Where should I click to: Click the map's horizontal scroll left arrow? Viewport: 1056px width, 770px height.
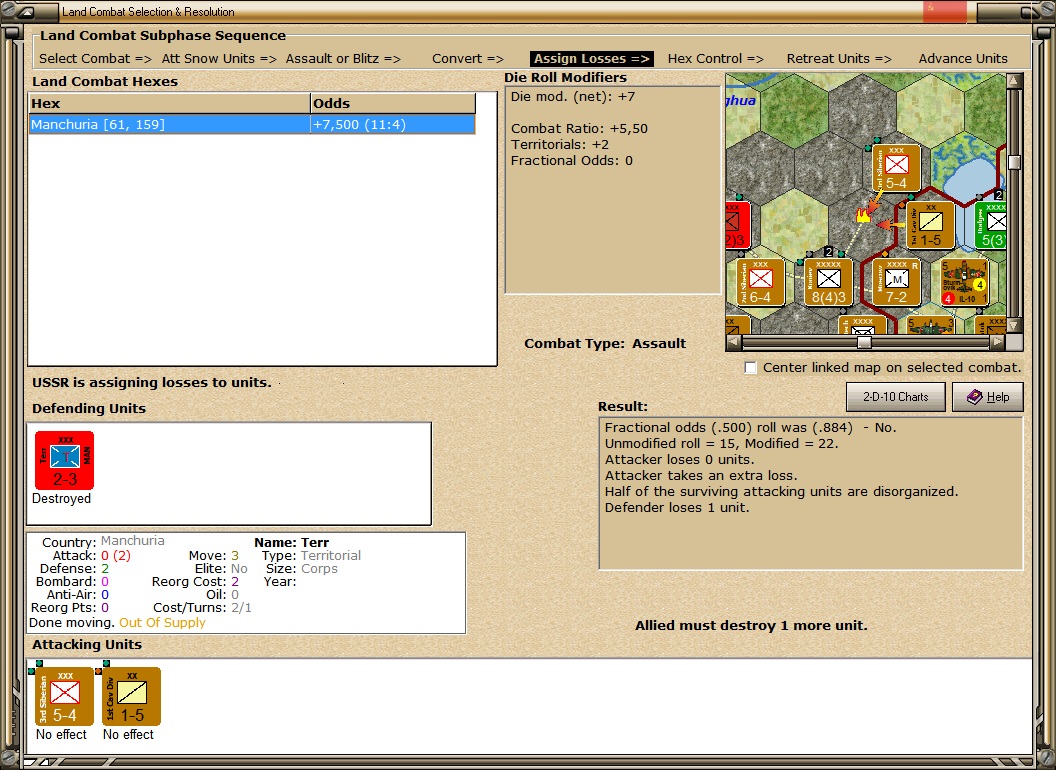click(733, 342)
